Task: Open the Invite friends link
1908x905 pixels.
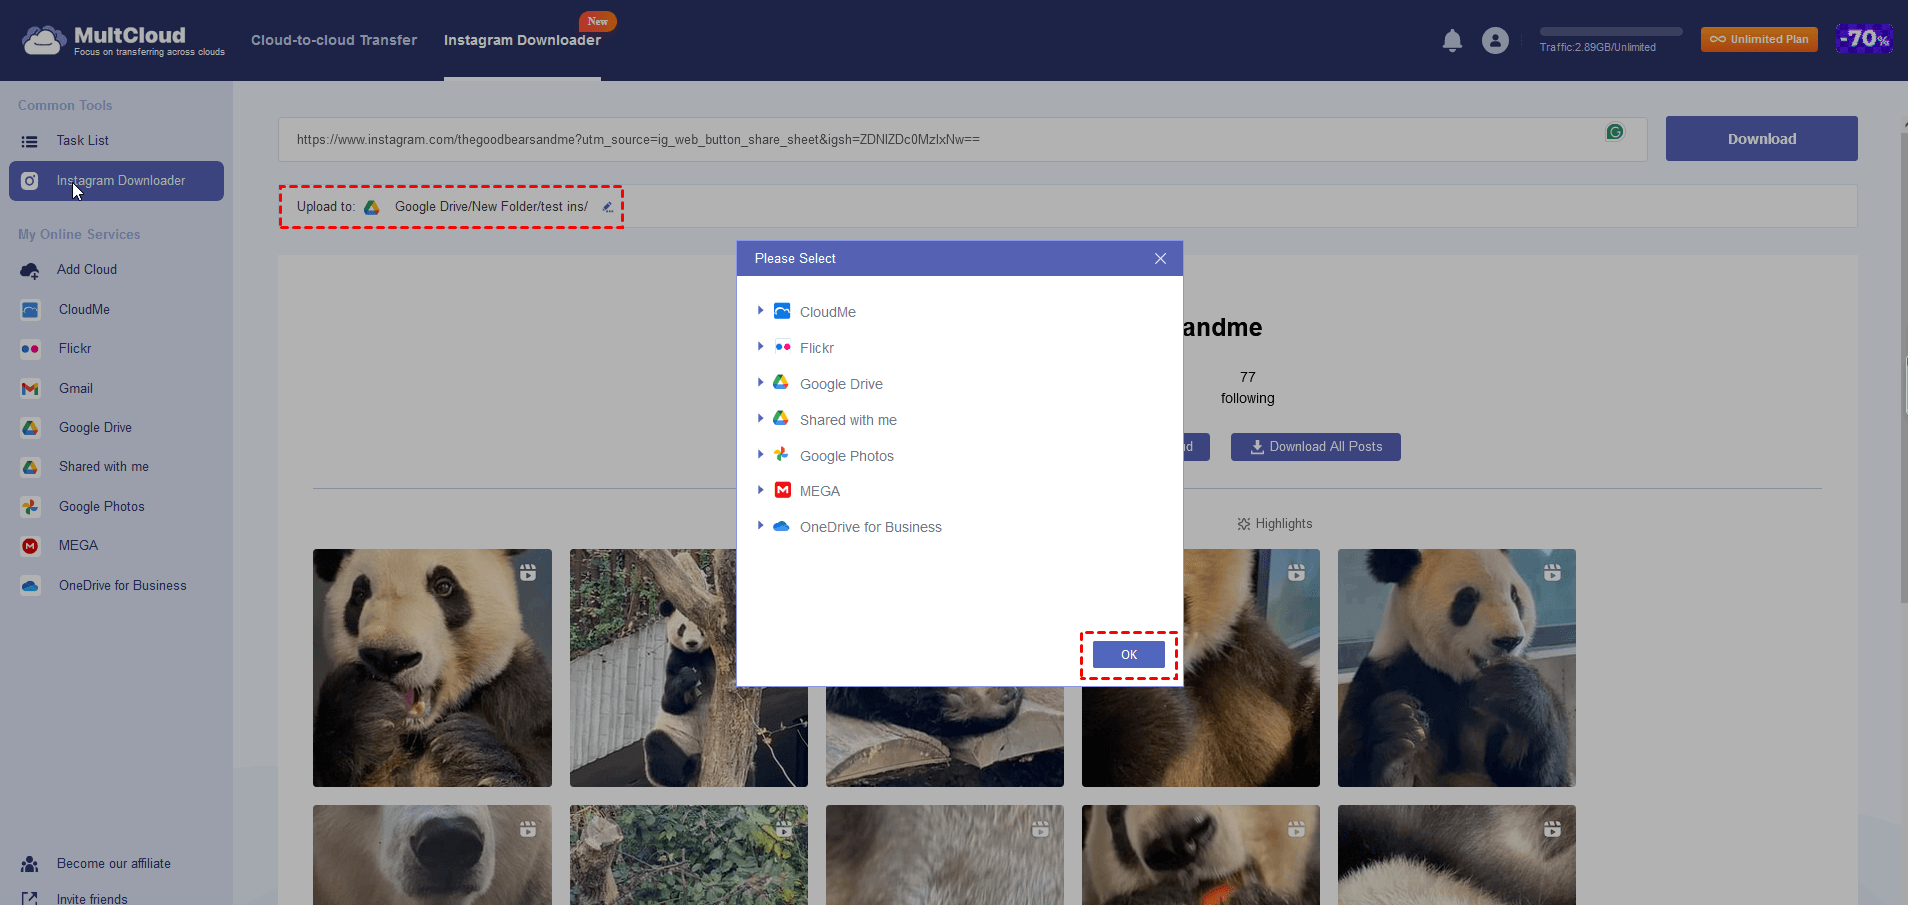Action: coord(92,899)
